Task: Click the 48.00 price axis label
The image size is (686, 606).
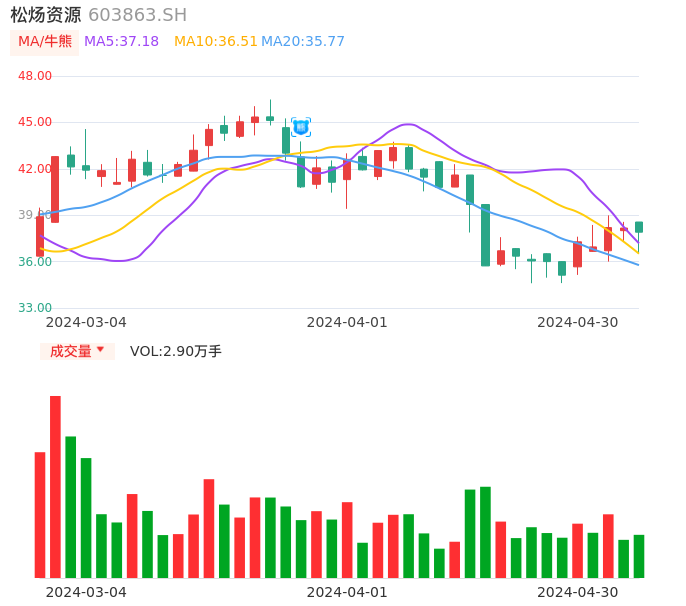Action: pyautogui.click(x=35, y=76)
